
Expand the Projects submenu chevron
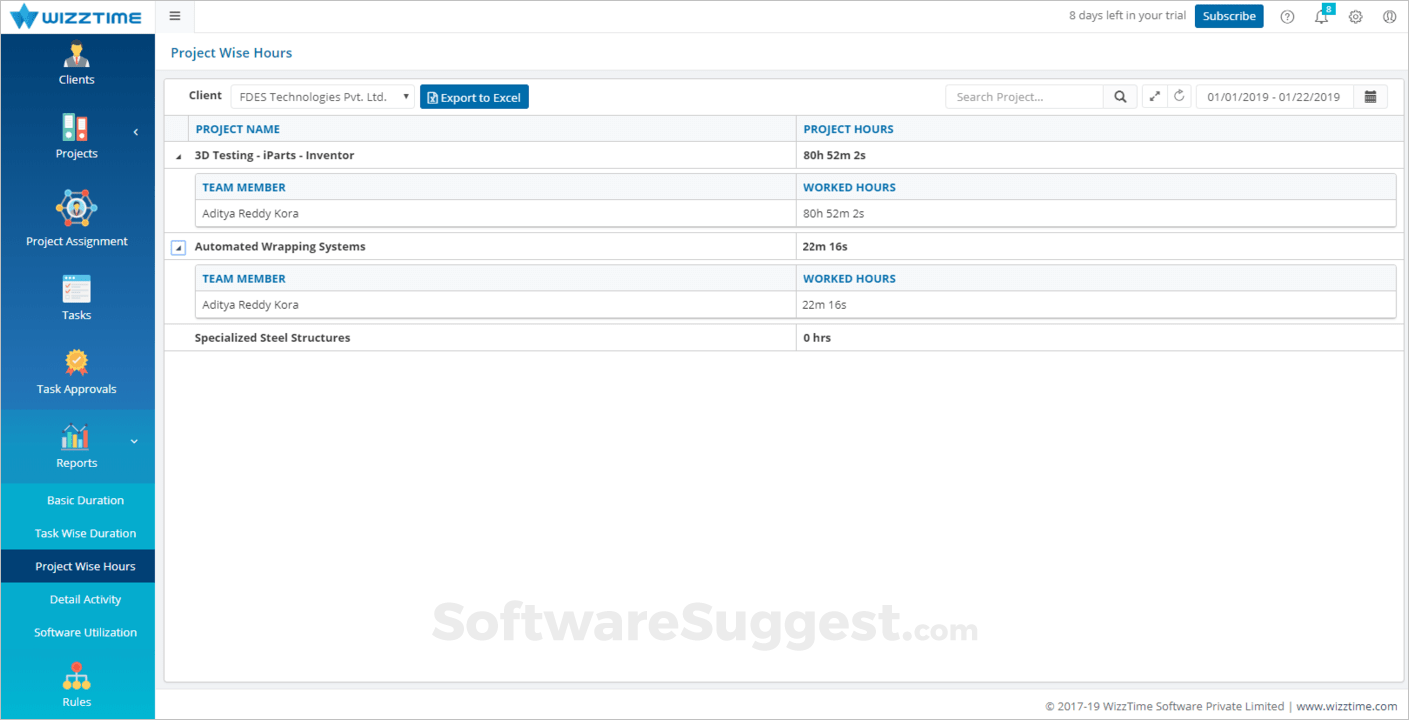point(135,132)
